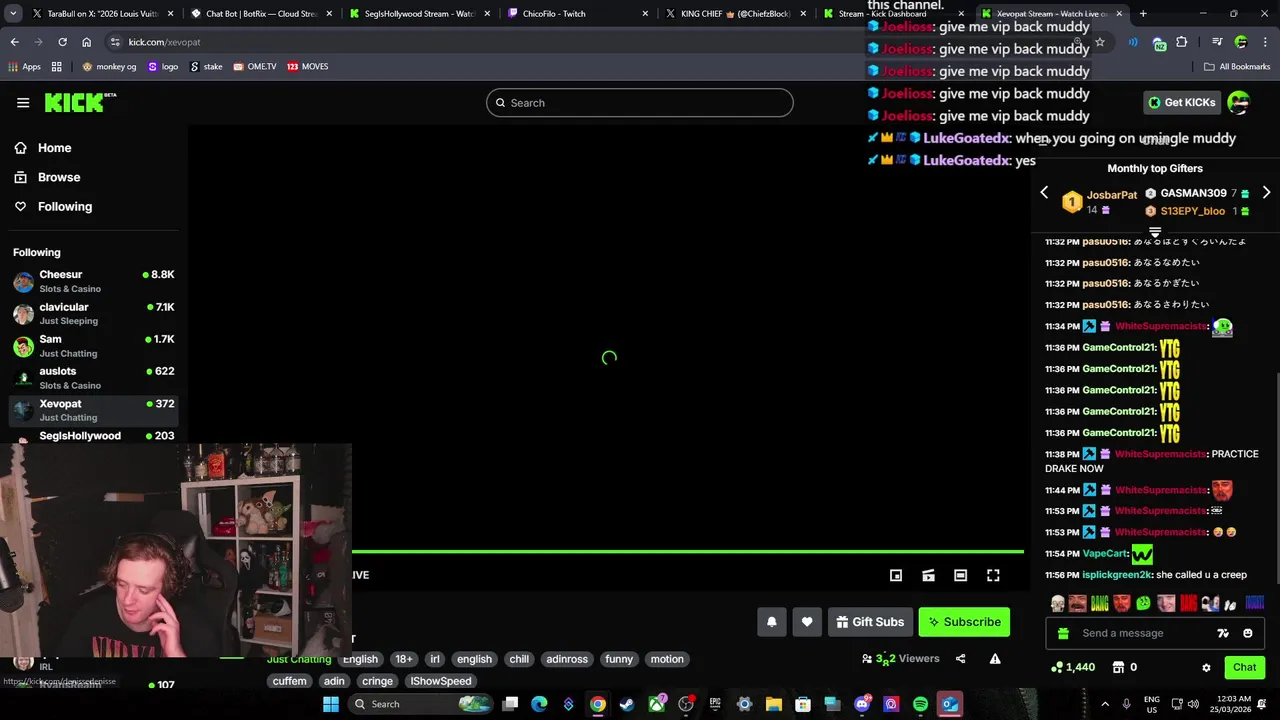Image resolution: width=1280 pixels, height=720 pixels.
Task: Enable mini-player mode on the stream
Action: pyautogui.click(x=896, y=575)
